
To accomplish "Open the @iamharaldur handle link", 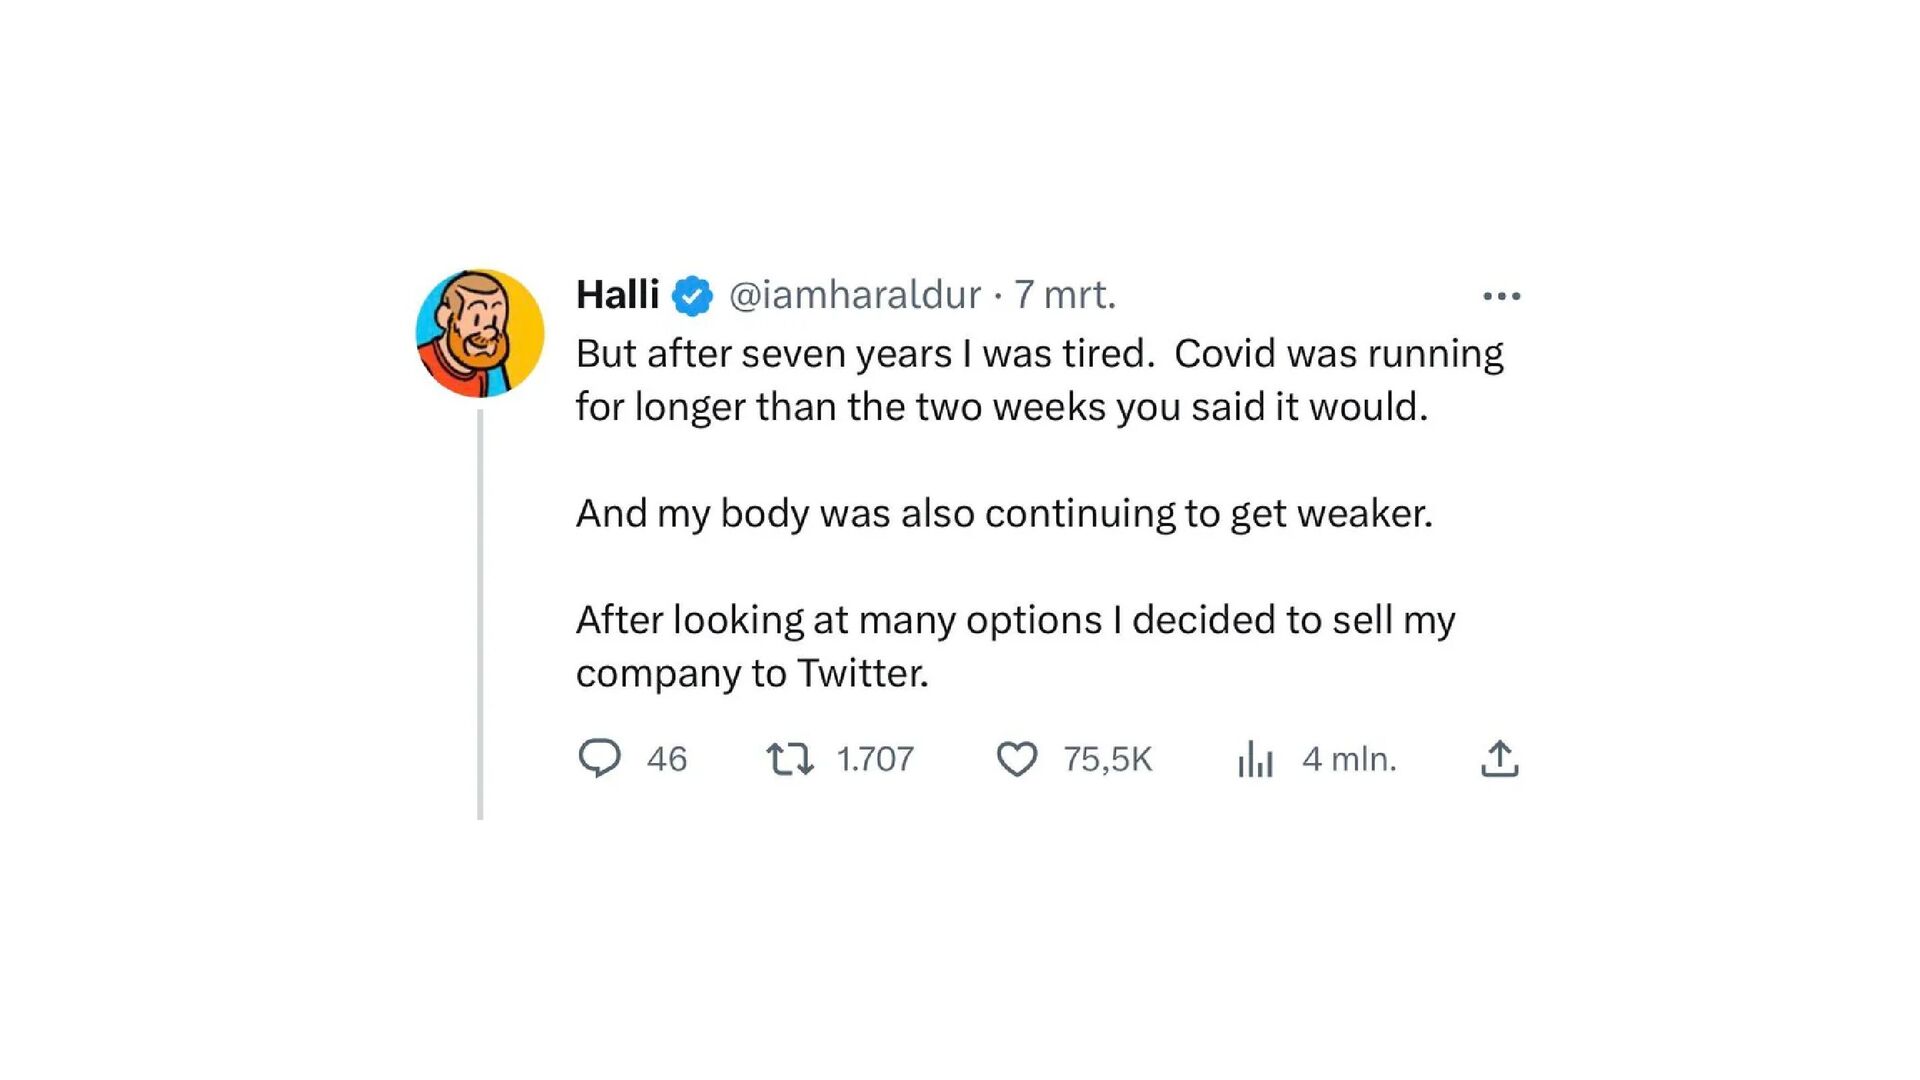I will coord(855,295).
